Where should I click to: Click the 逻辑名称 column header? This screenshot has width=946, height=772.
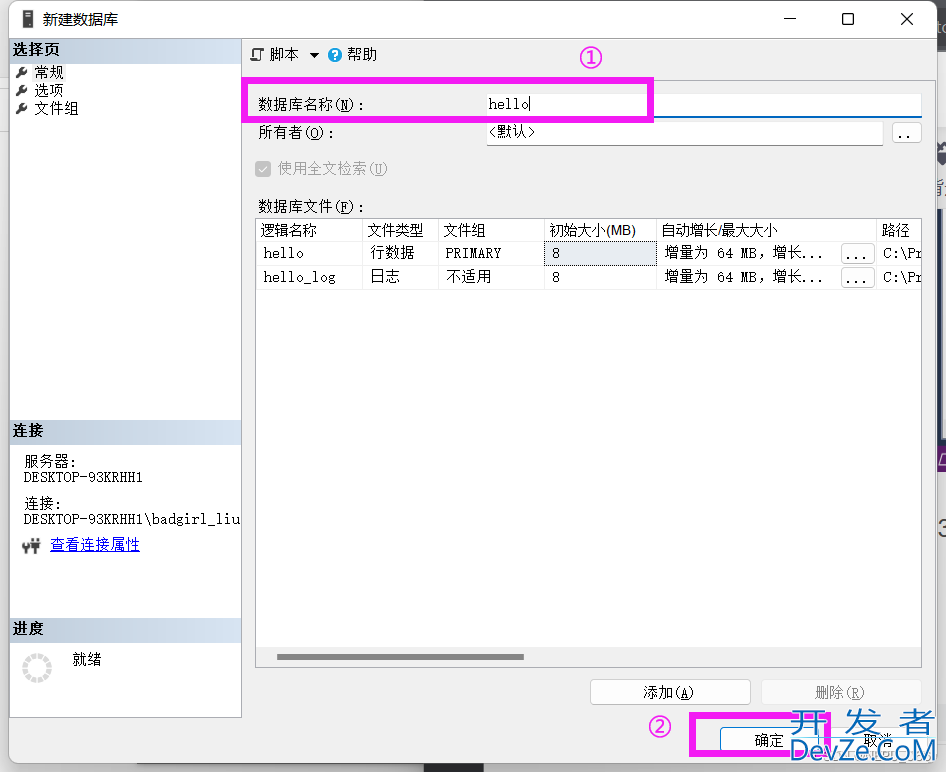[x=309, y=230]
